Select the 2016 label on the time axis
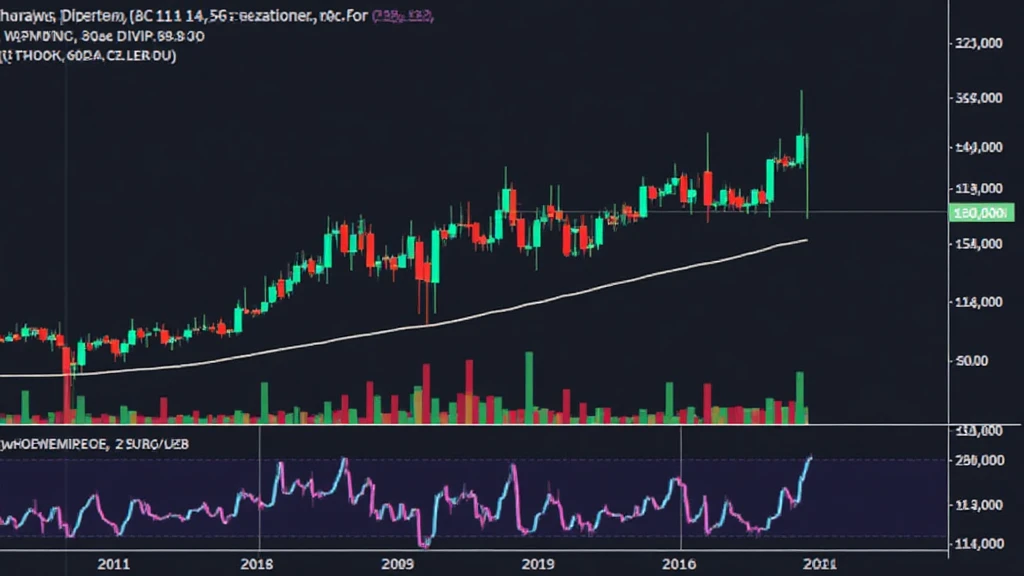The image size is (1024, 576). click(x=683, y=563)
